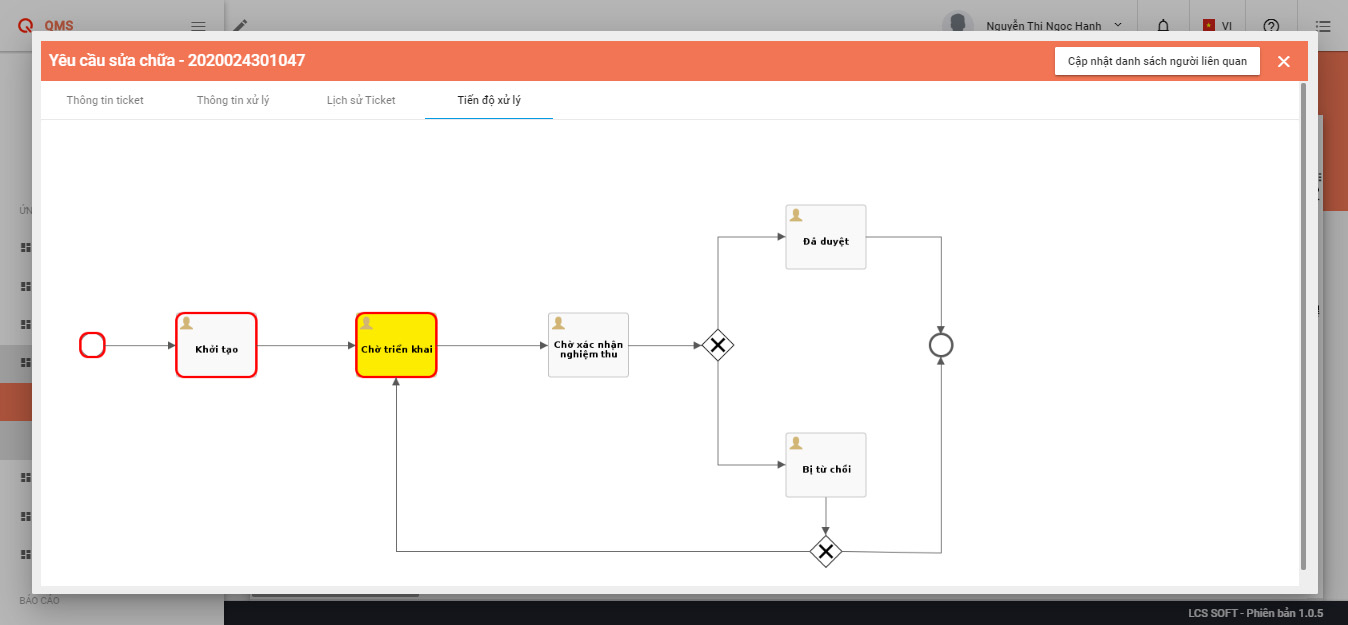Screen dimensions: 1348x625
Task: Switch to Thông tin xử lý tab
Action: 233,100
